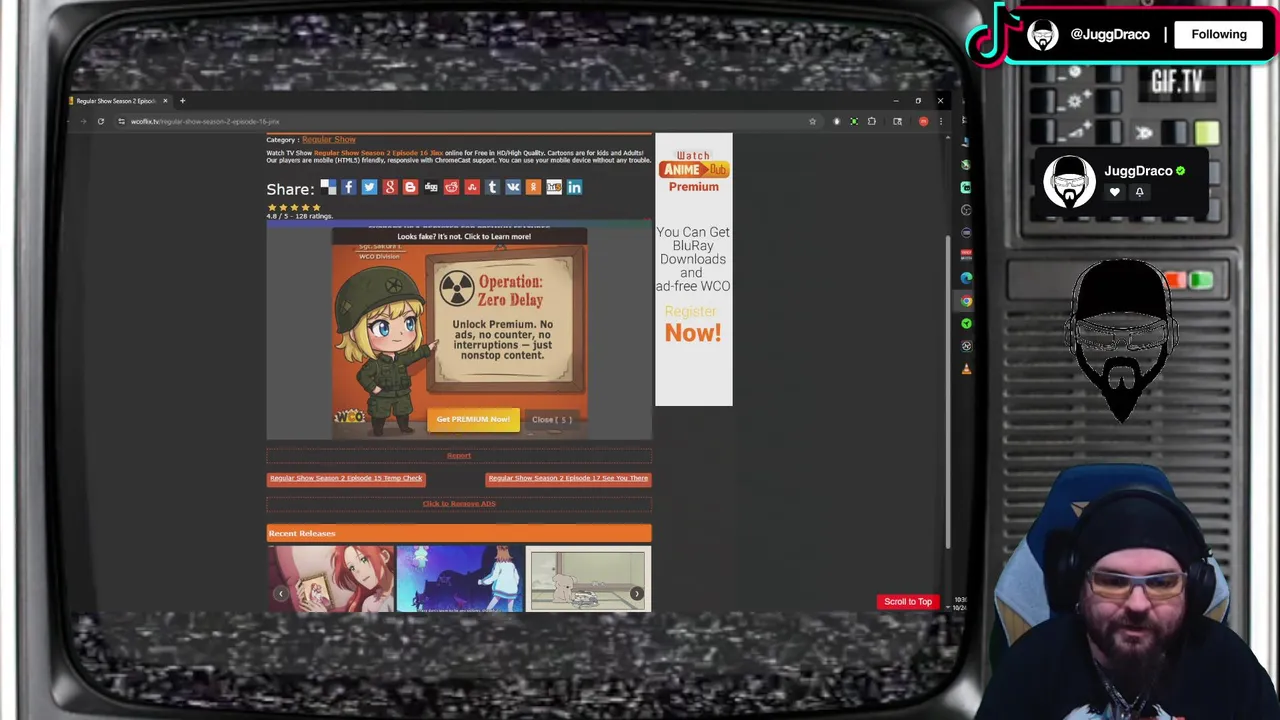Screen dimensions: 1280x720
Task: Click 'Click to Remove ADS' link
Action: click(459, 504)
